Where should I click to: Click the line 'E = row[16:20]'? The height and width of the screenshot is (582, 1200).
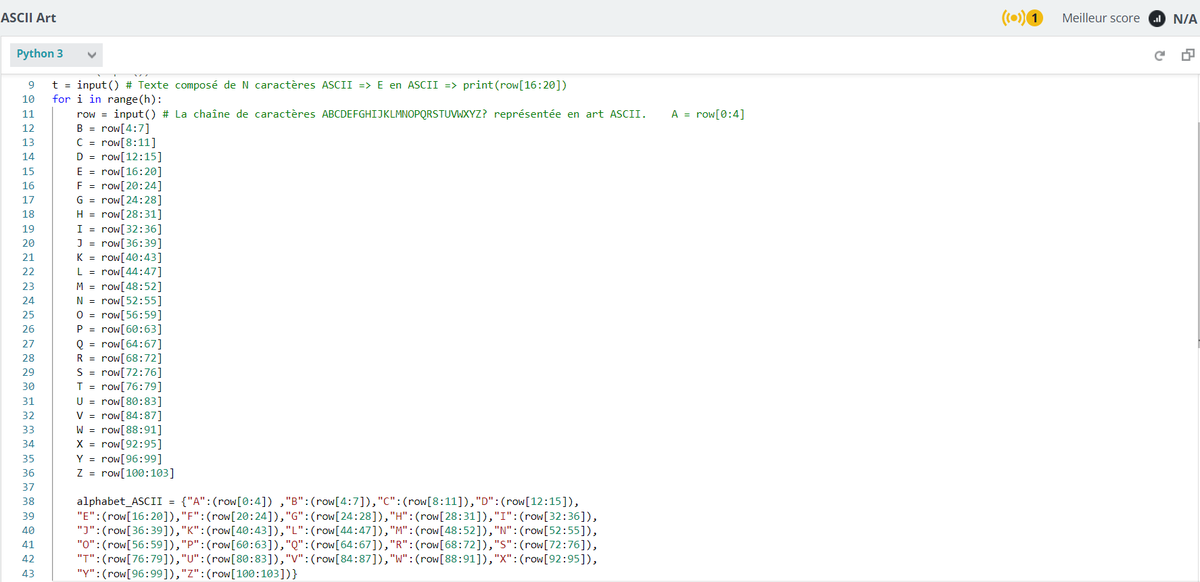tap(120, 171)
